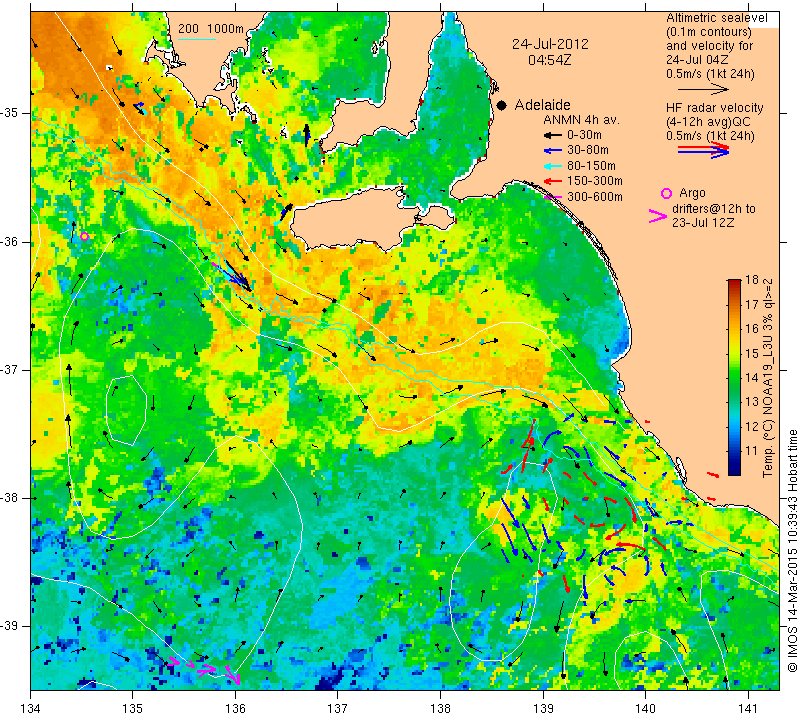800x720 pixels.
Task: Click the magenta Argo circle legend symbol
Action: coord(666,193)
